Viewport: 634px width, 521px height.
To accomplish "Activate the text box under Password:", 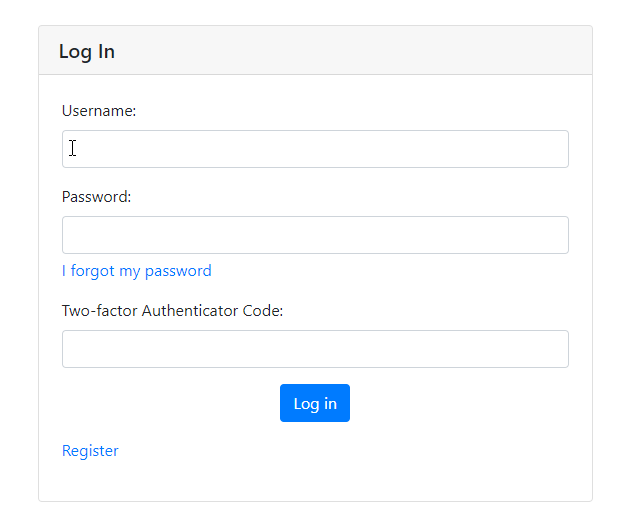I will [x=315, y=235].
